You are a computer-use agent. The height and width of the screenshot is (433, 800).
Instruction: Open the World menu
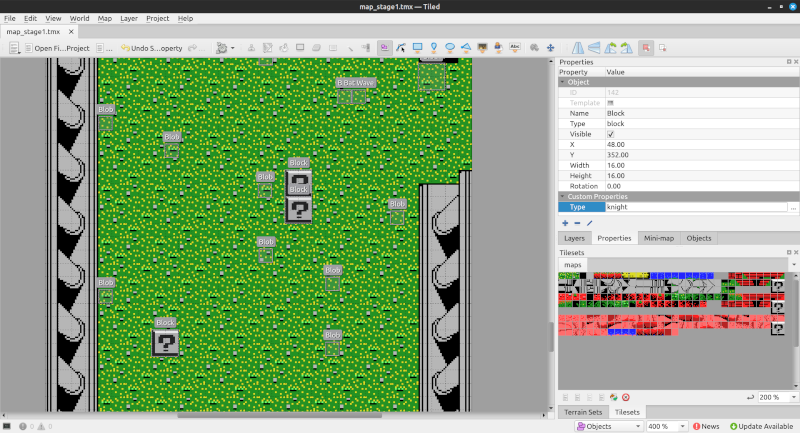click(80, 18)
